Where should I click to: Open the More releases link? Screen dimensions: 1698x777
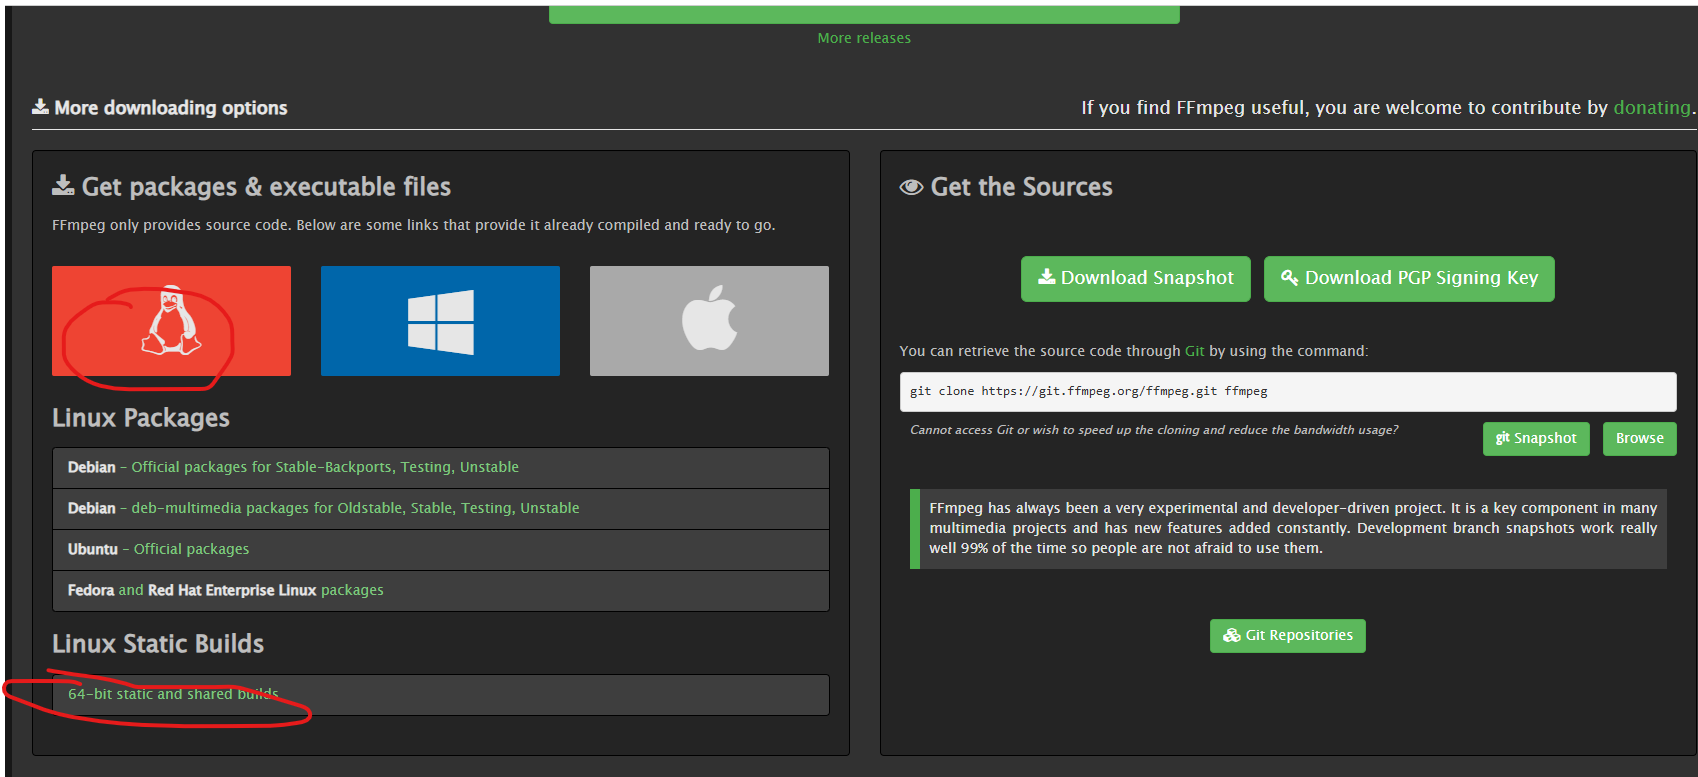point(864,38)
